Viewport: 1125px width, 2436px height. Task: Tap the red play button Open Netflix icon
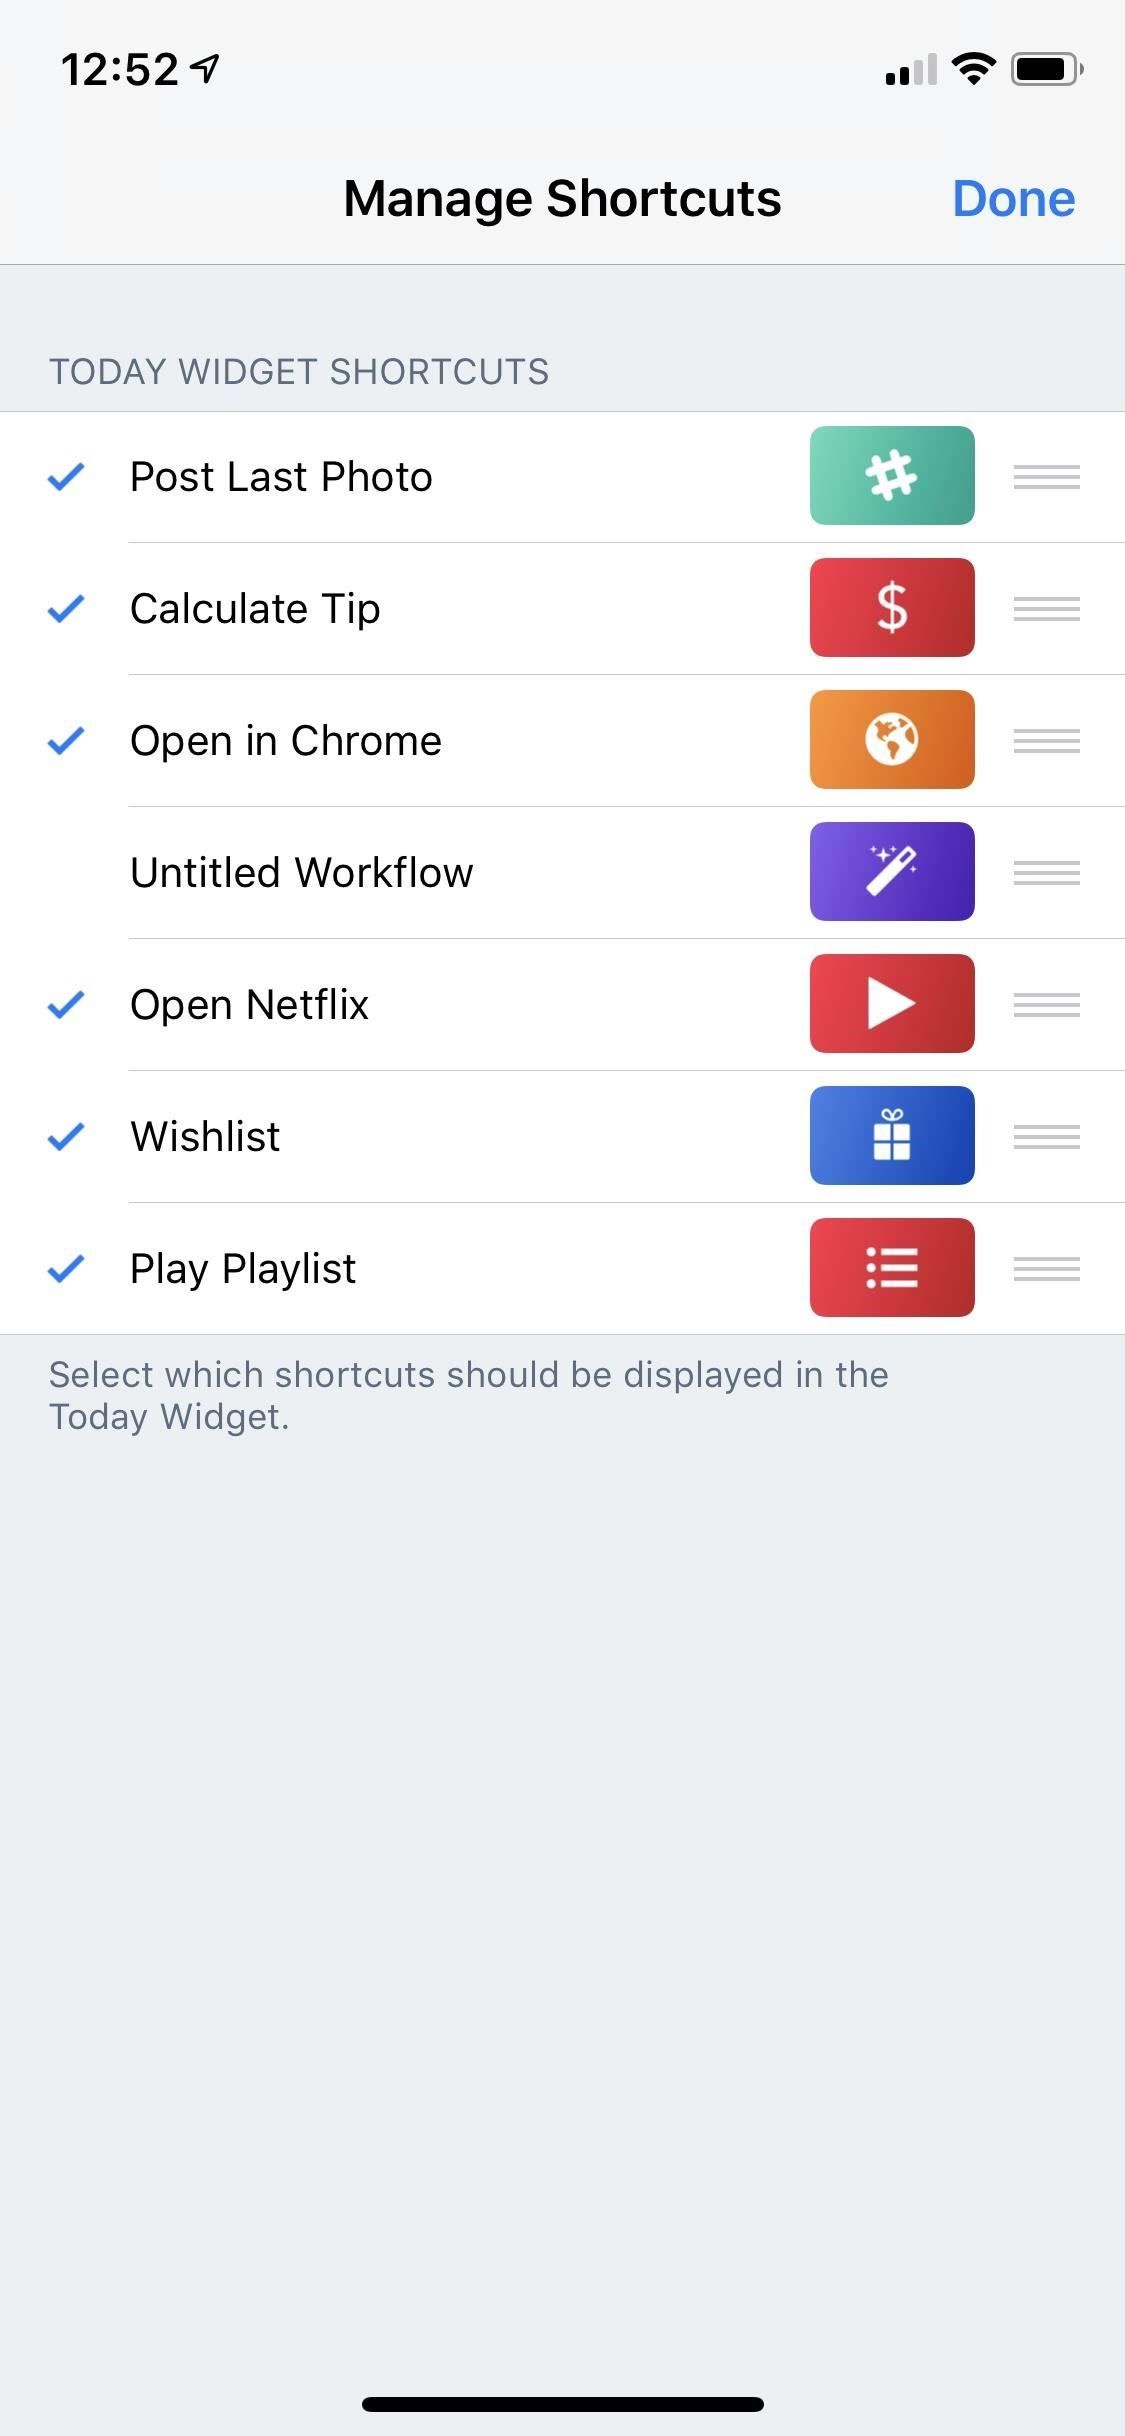tap(892, 1004)
